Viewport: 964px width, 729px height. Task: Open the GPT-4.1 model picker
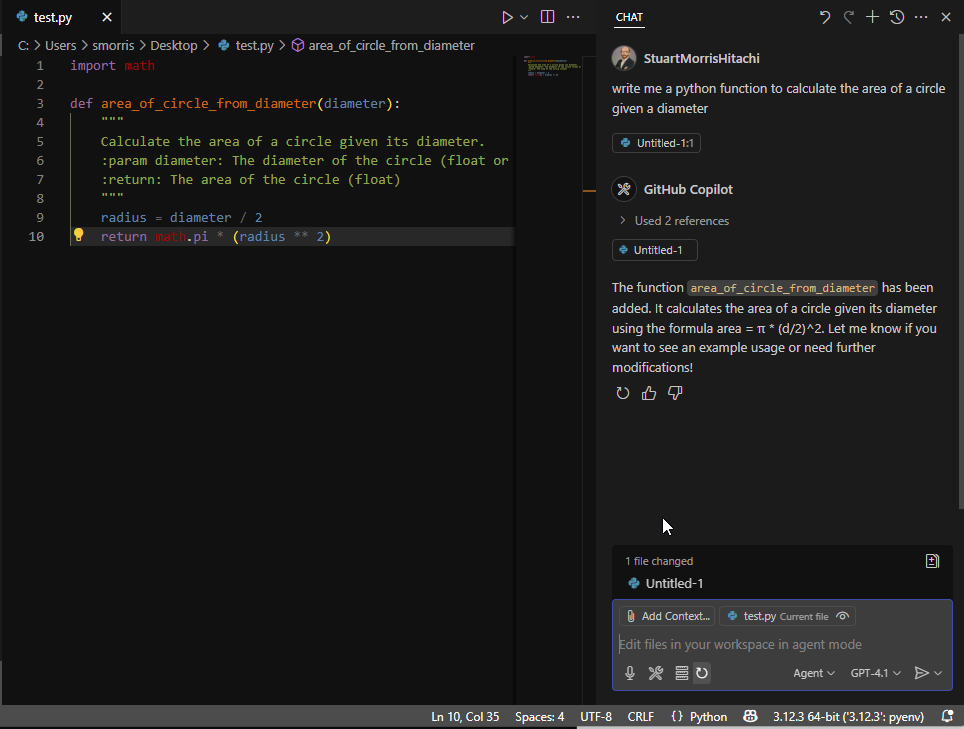click(875, 673)
